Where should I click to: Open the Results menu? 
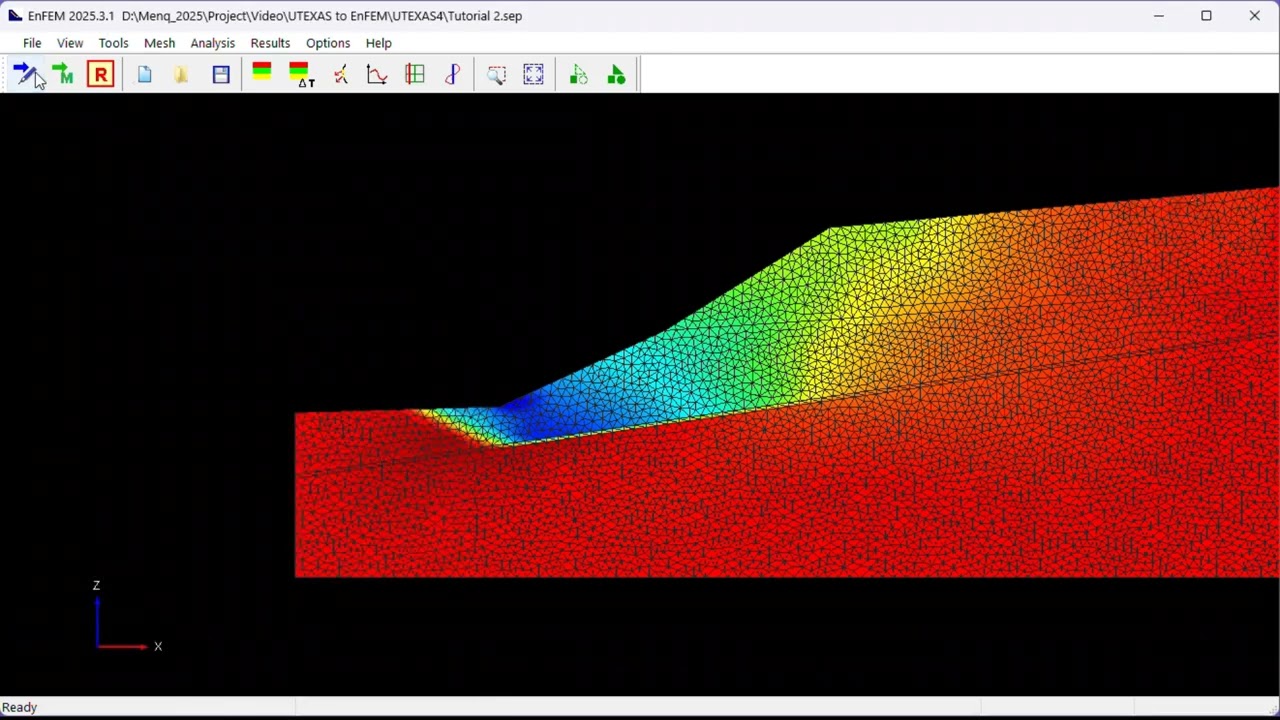[x=270, y=43]
